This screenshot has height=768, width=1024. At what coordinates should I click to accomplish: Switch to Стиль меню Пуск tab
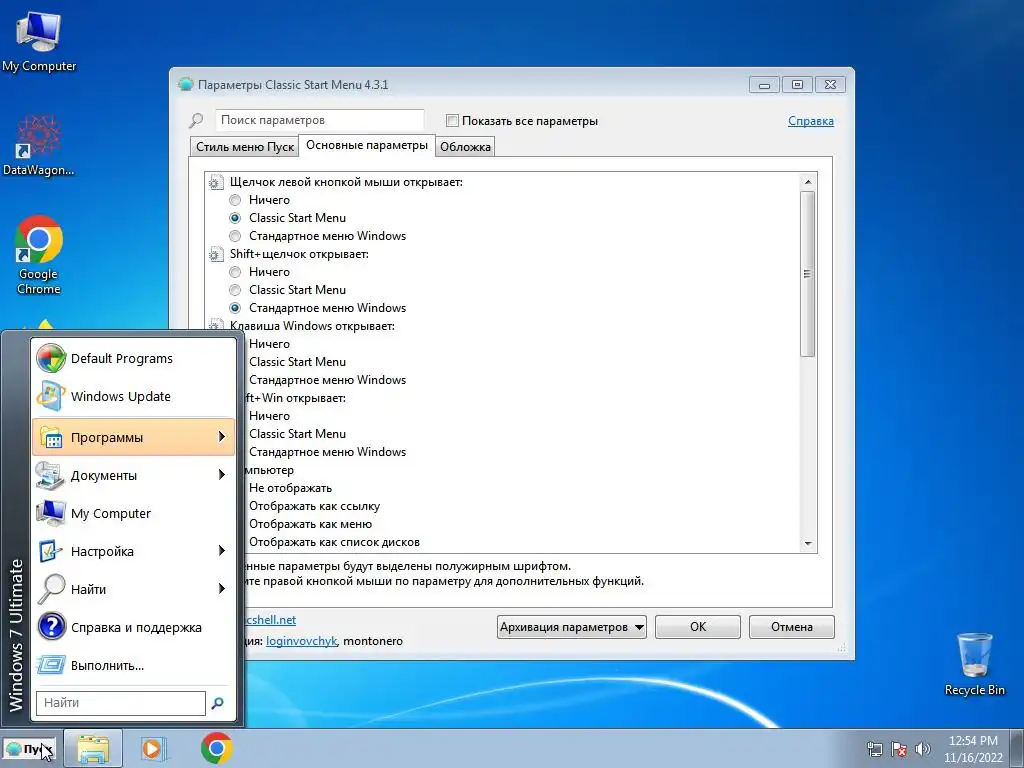(x=245, y=147)
